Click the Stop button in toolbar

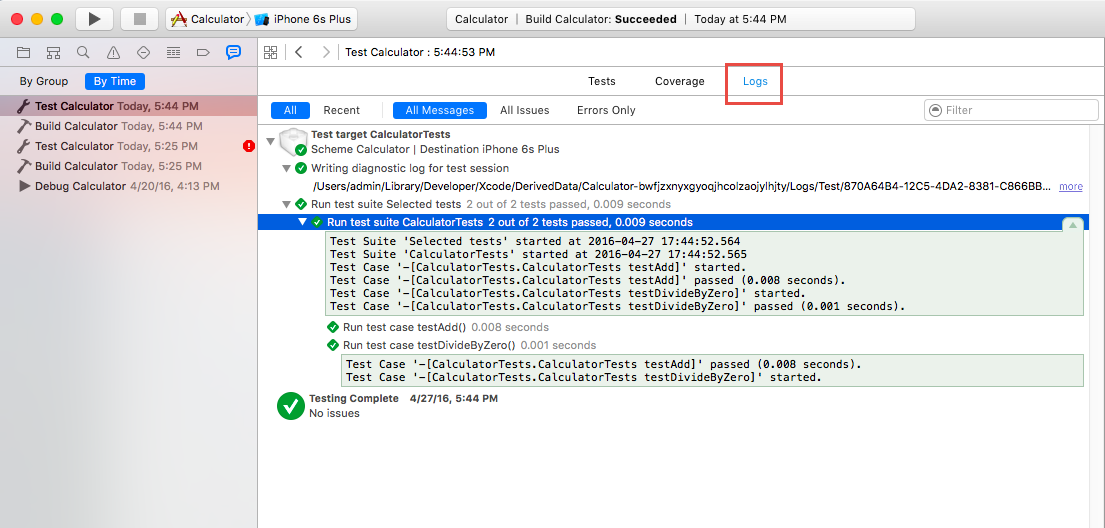pyautogui.click(x=140, y=19)
